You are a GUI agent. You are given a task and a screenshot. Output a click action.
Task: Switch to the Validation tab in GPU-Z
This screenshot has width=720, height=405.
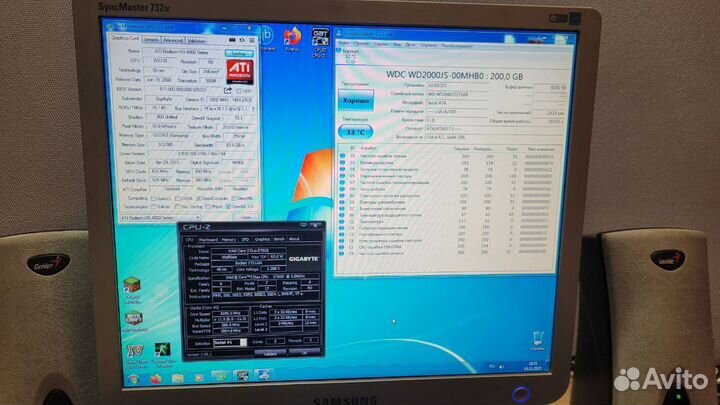(x=197, y=41)
